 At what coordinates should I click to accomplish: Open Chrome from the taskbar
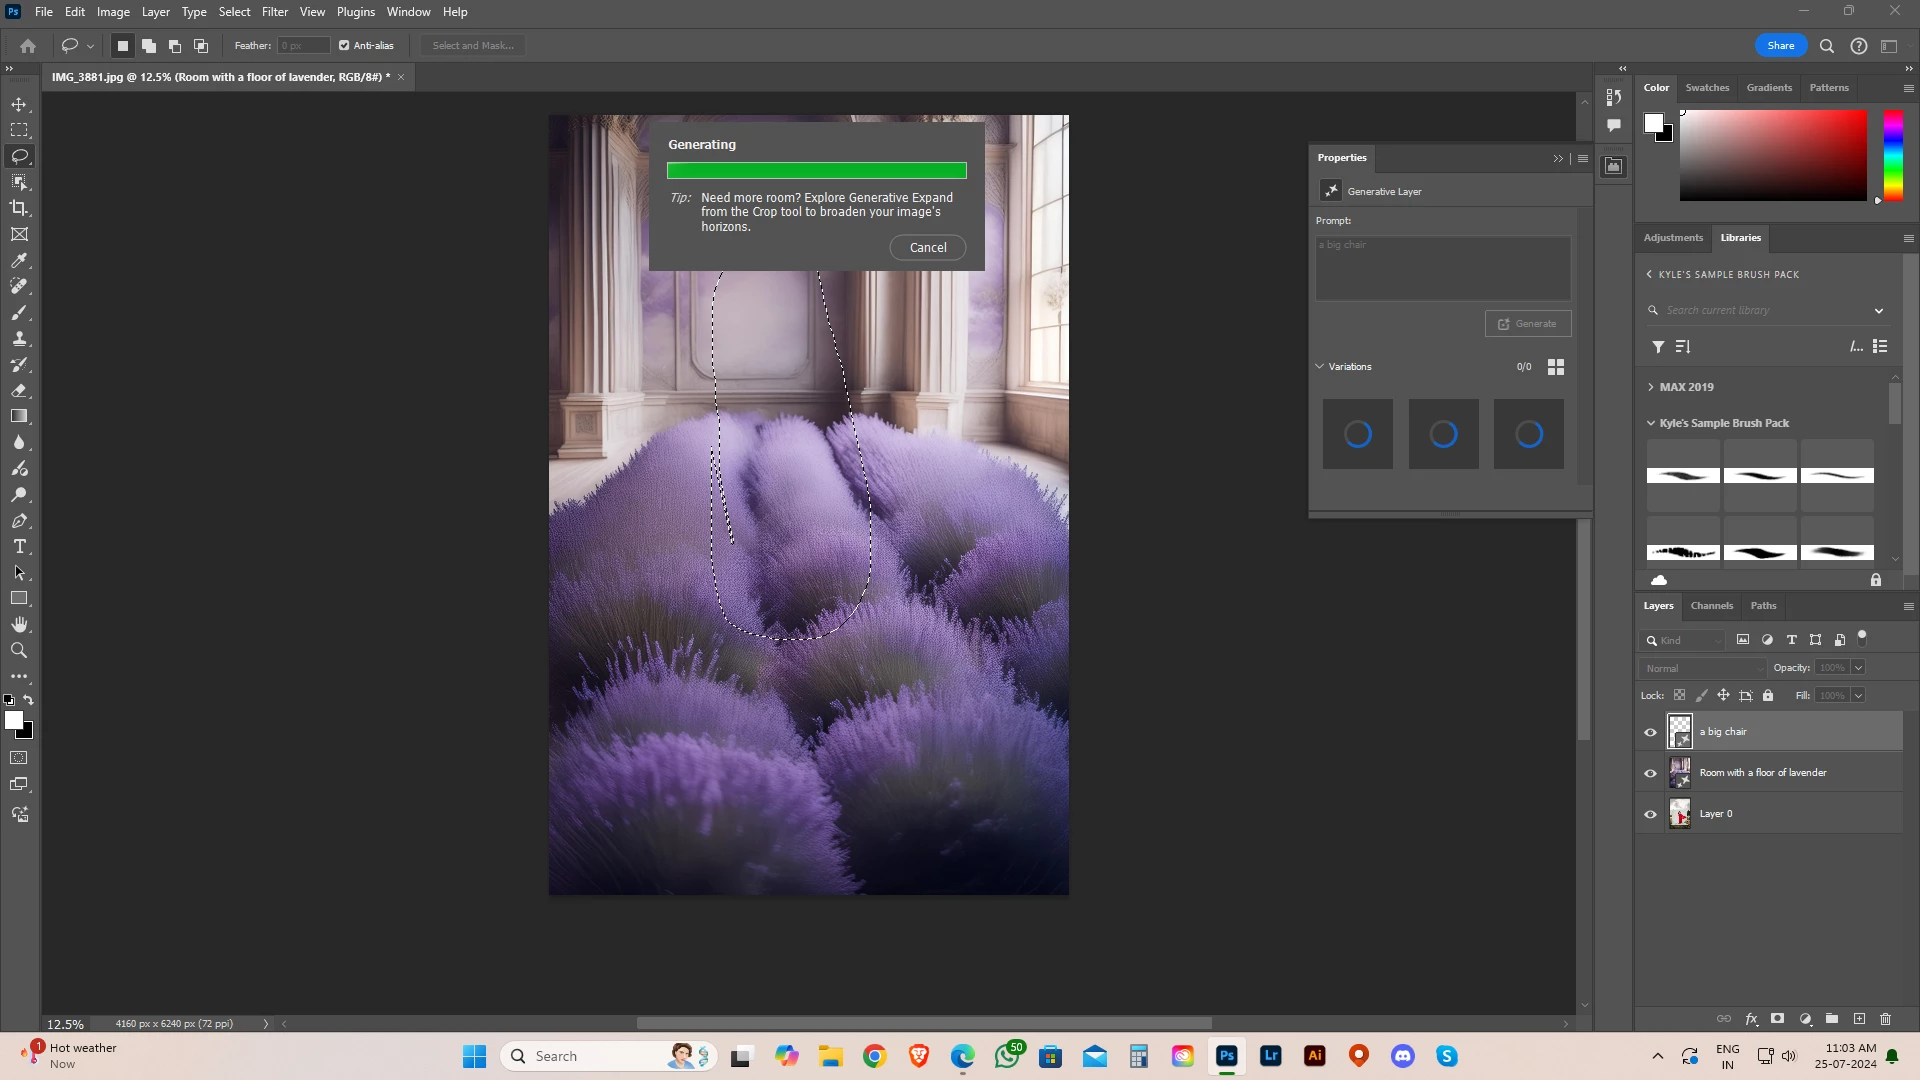tap(875, 1056)
